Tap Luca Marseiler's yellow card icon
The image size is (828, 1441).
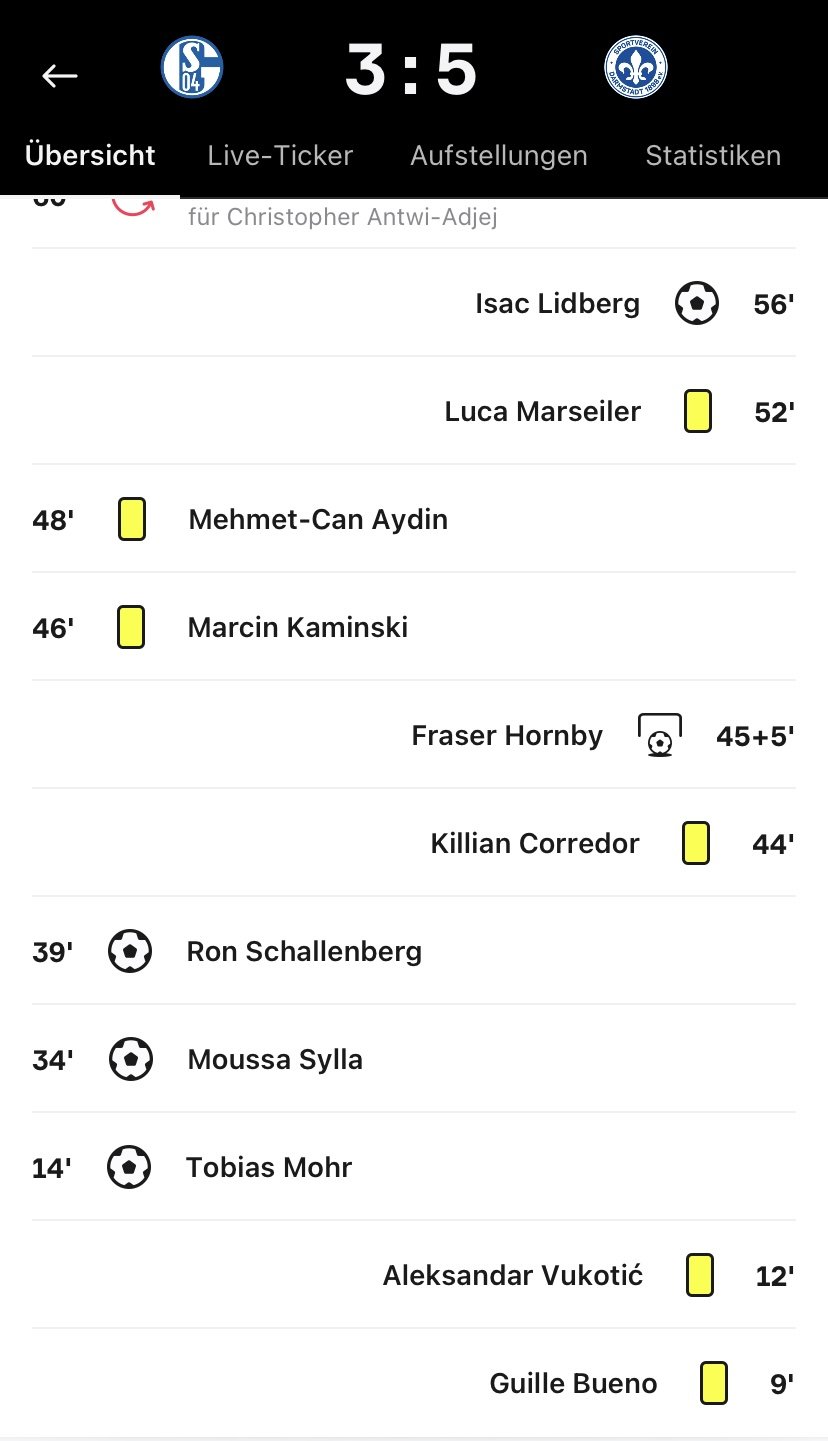(698, 411)
